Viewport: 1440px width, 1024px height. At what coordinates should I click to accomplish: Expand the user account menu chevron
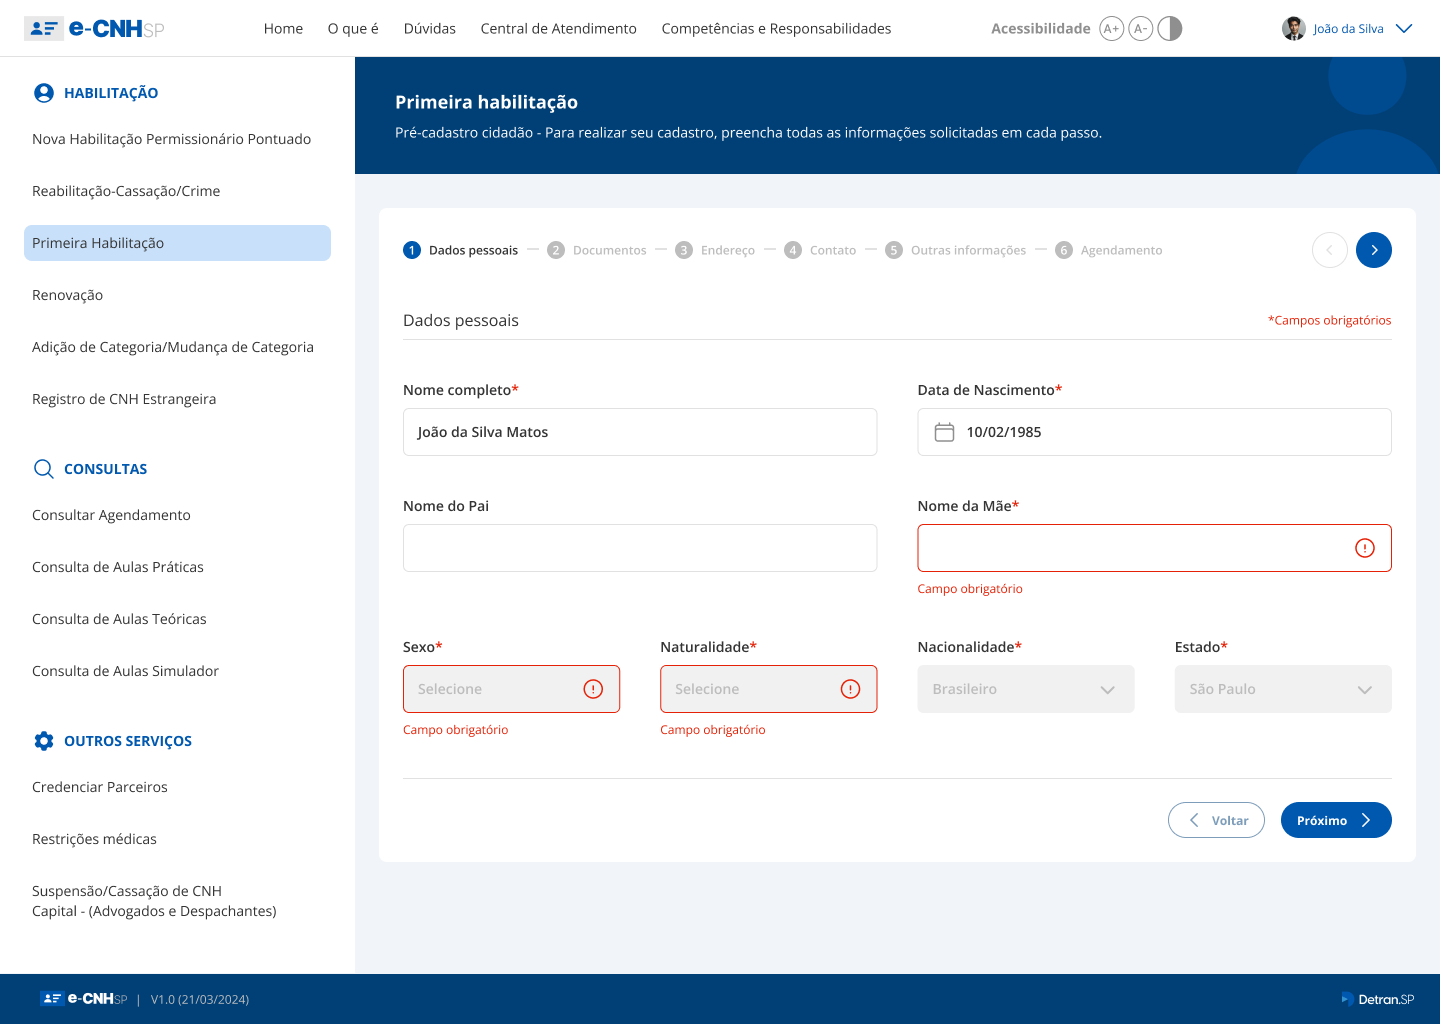pos(1404,29)
